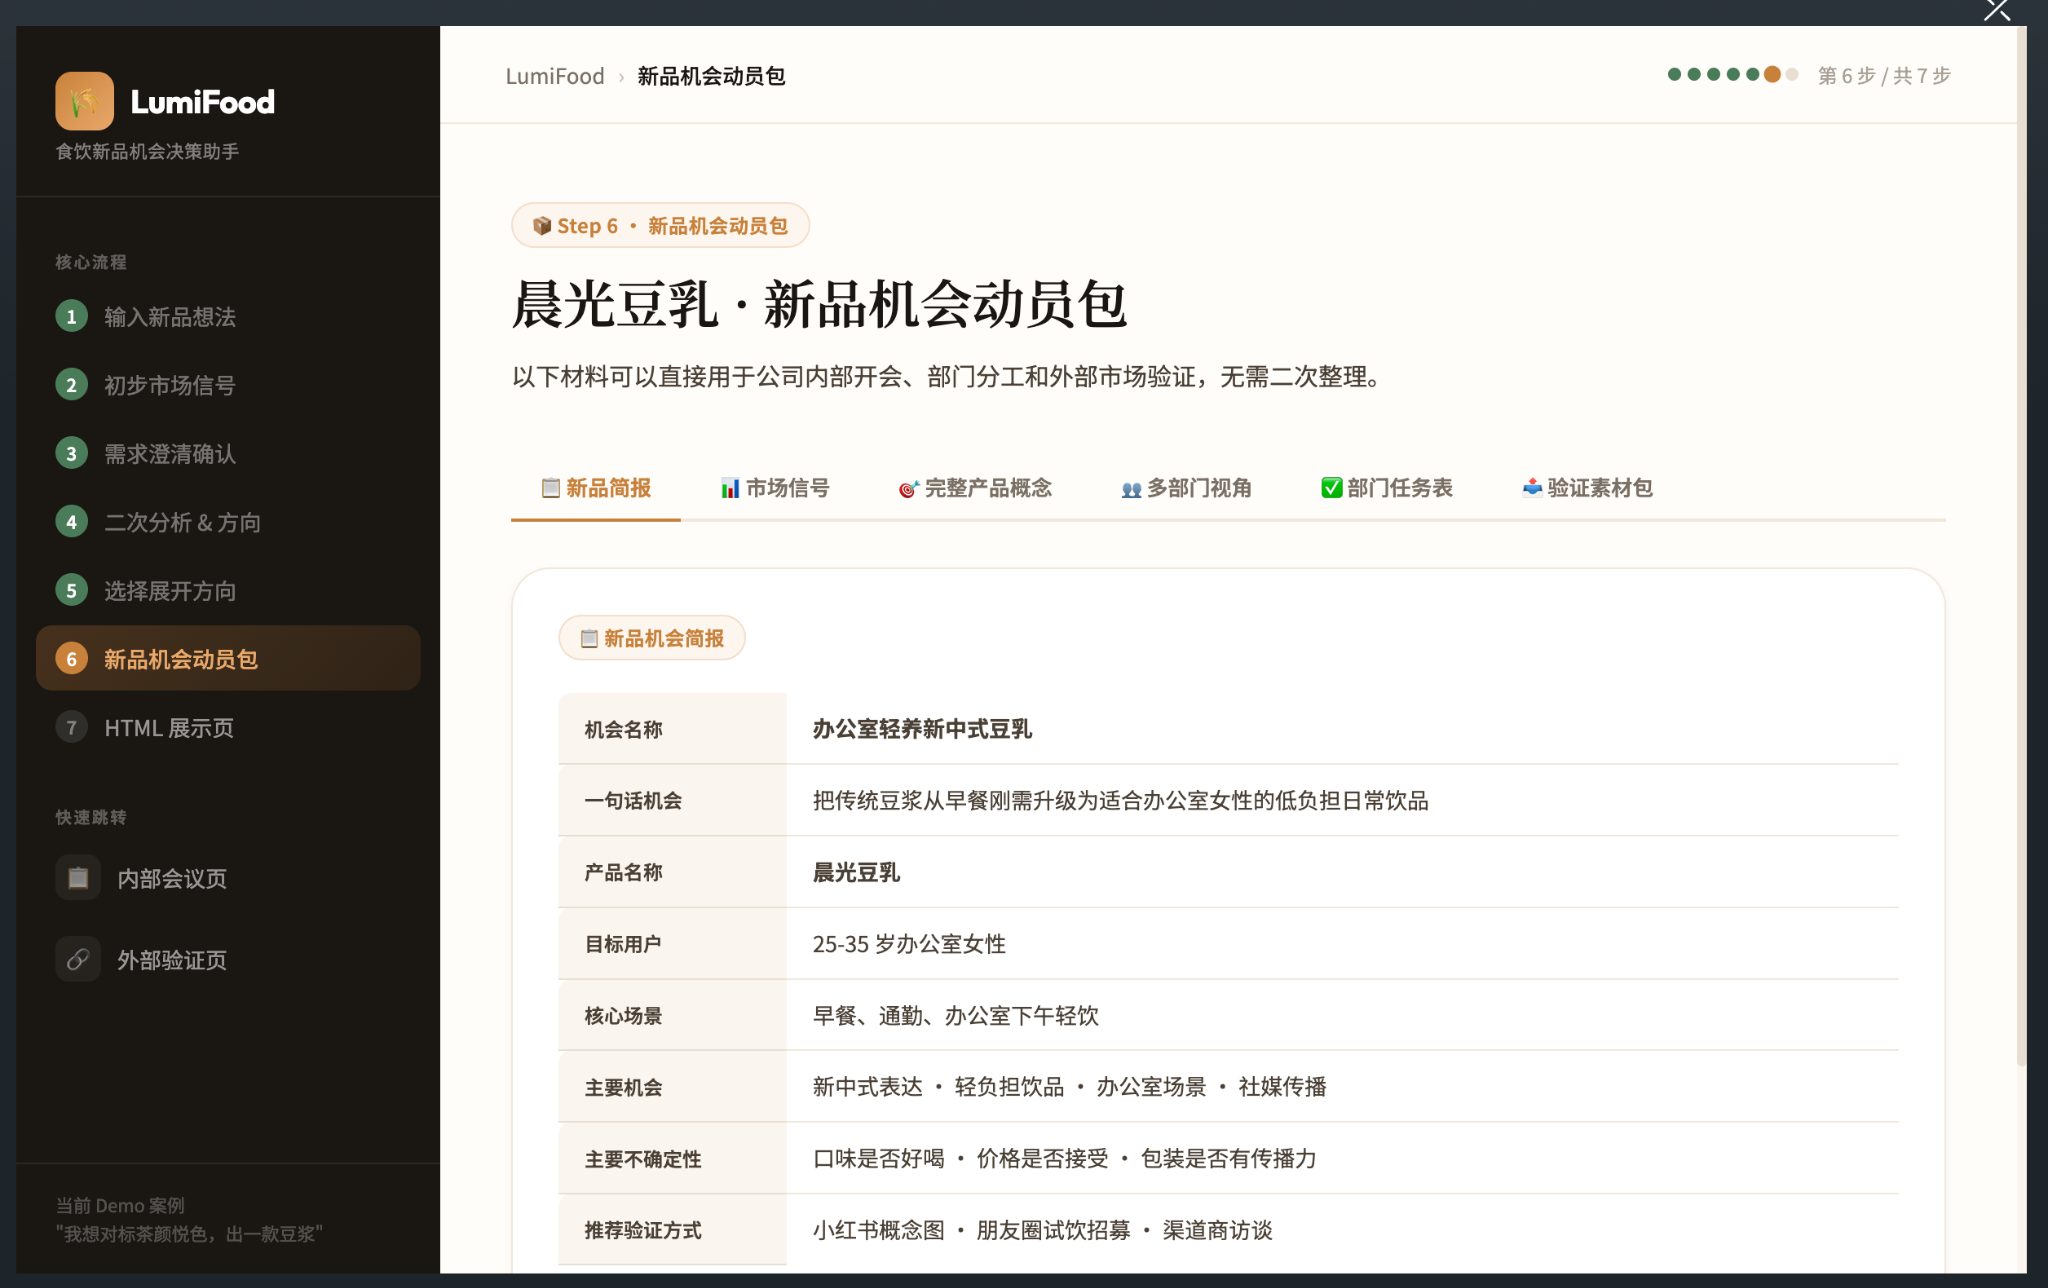
Task: Switch to 新品简报 tab
Action: pyautogui.click(x=596, y=488)
